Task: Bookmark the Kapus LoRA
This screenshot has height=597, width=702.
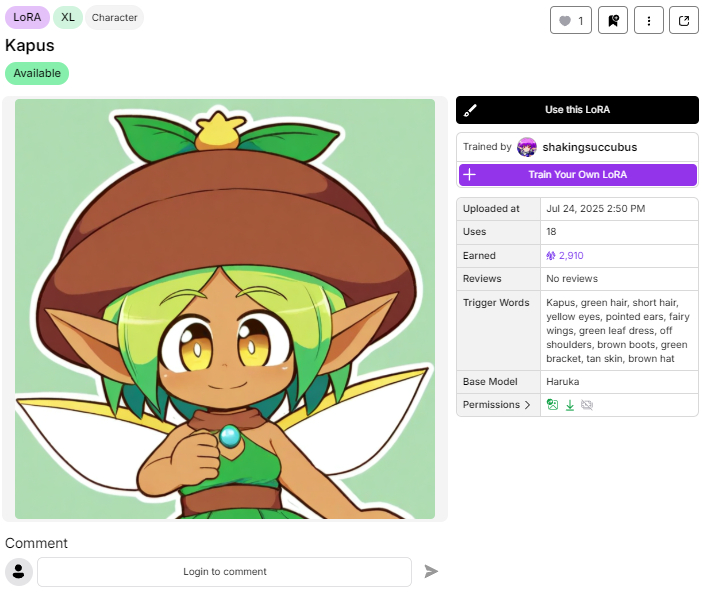Action: tap(612, 20)
